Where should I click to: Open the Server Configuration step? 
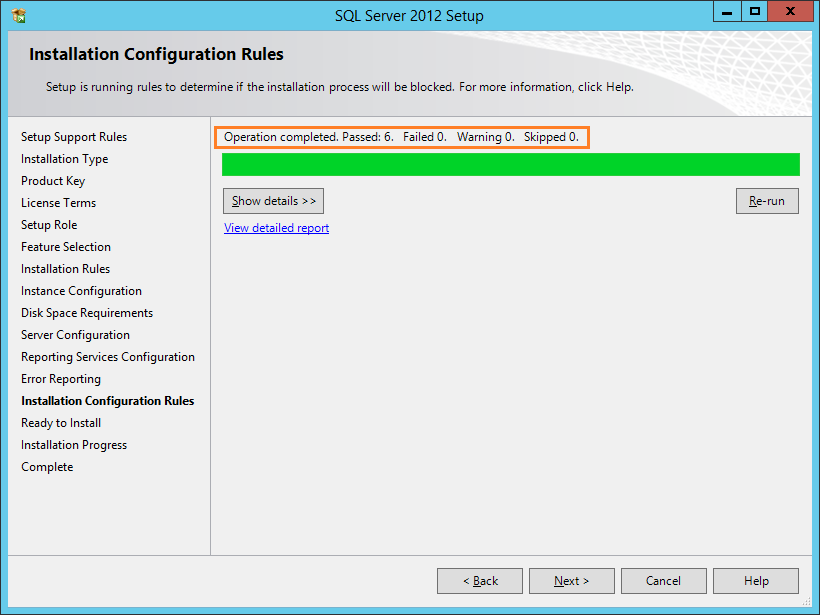tap(75, 335)
